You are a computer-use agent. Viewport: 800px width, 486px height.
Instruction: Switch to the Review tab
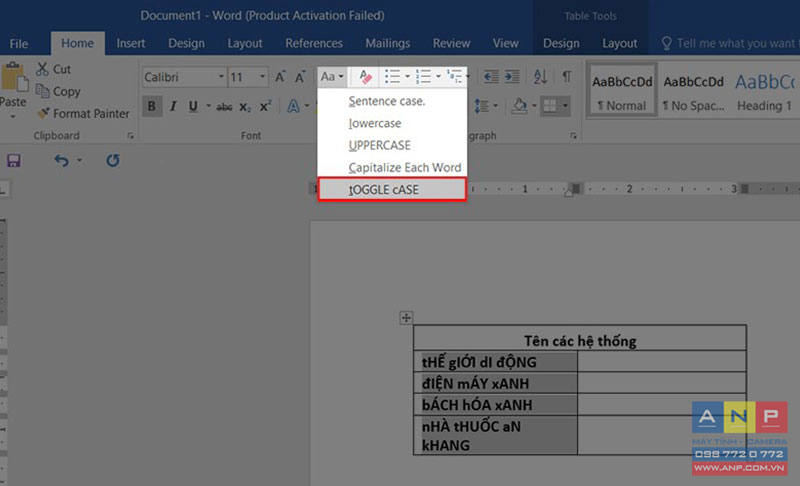click(452, 43)
